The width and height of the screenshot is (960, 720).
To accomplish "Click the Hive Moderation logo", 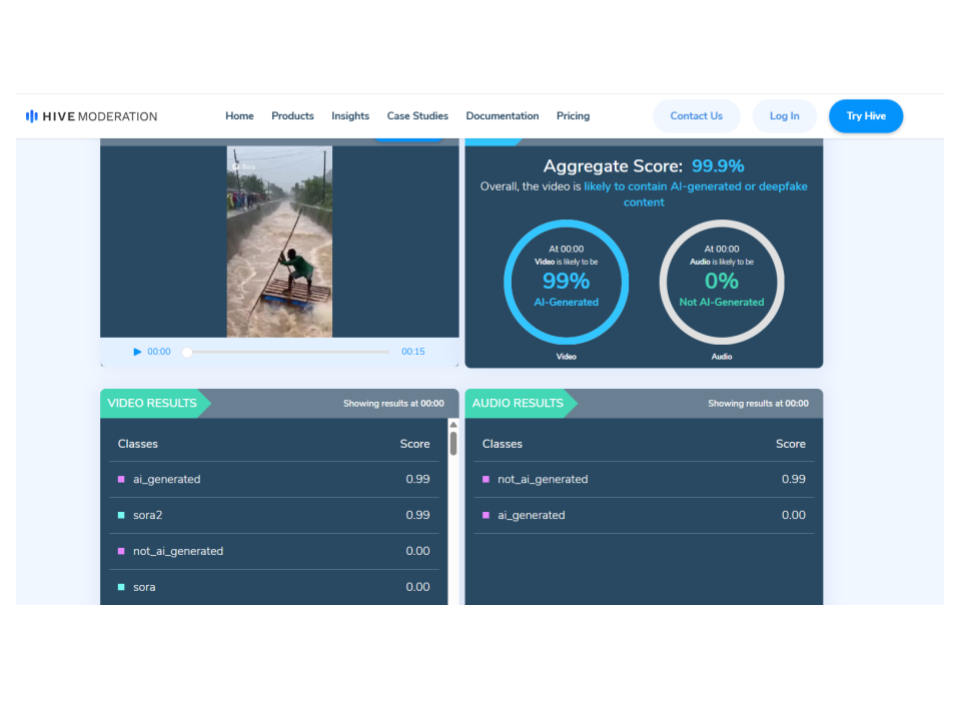I will [91, 116].
